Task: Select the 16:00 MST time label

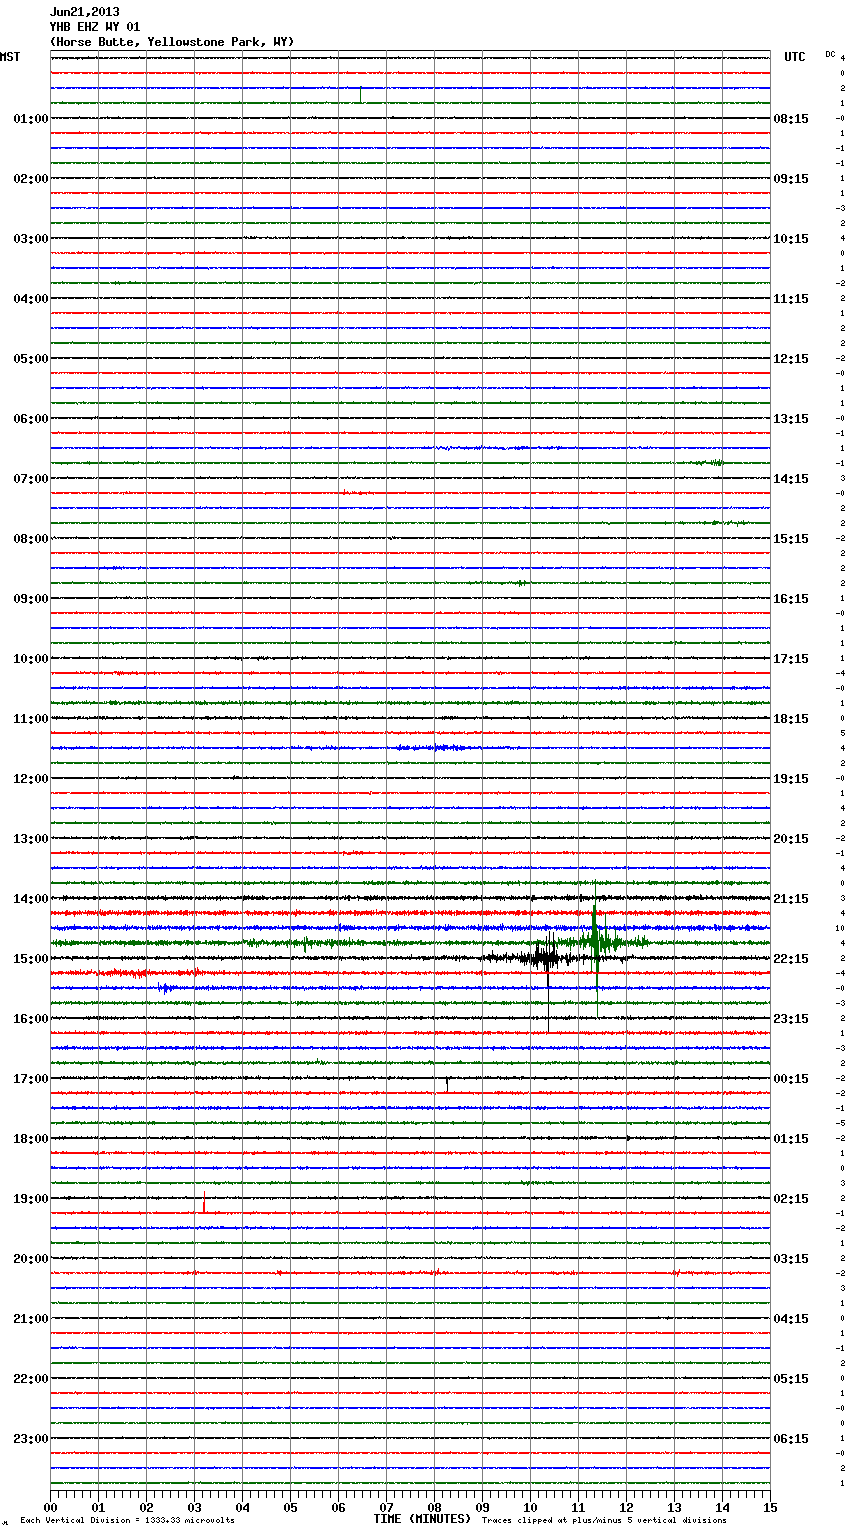Action: click(30, 1019)
